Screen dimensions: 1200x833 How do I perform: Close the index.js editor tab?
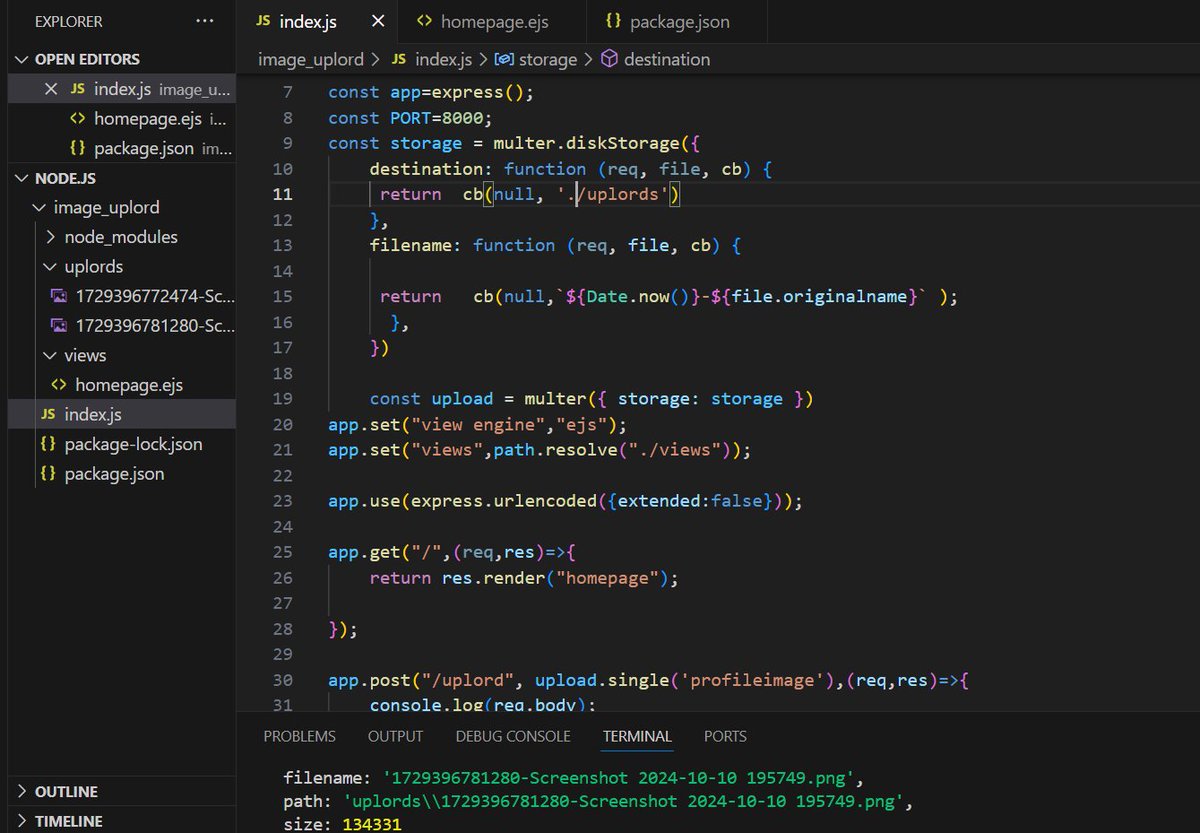pos(377,21)
